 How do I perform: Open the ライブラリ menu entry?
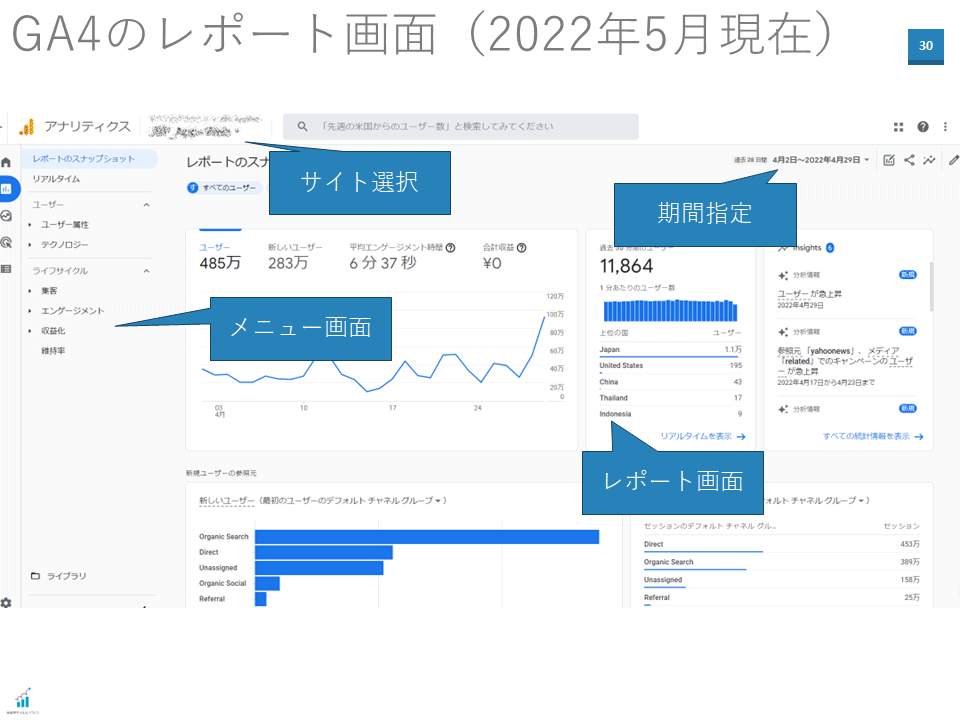coord(66,576)
